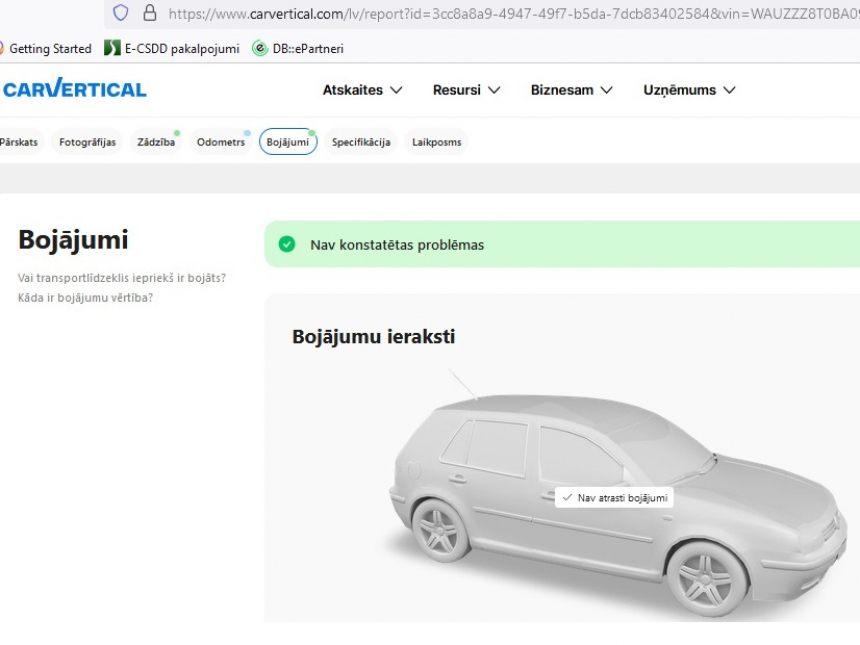Click the 'Bojājumu ieraksti' heading
Screen dimensions: 860x645
(374, 336)
